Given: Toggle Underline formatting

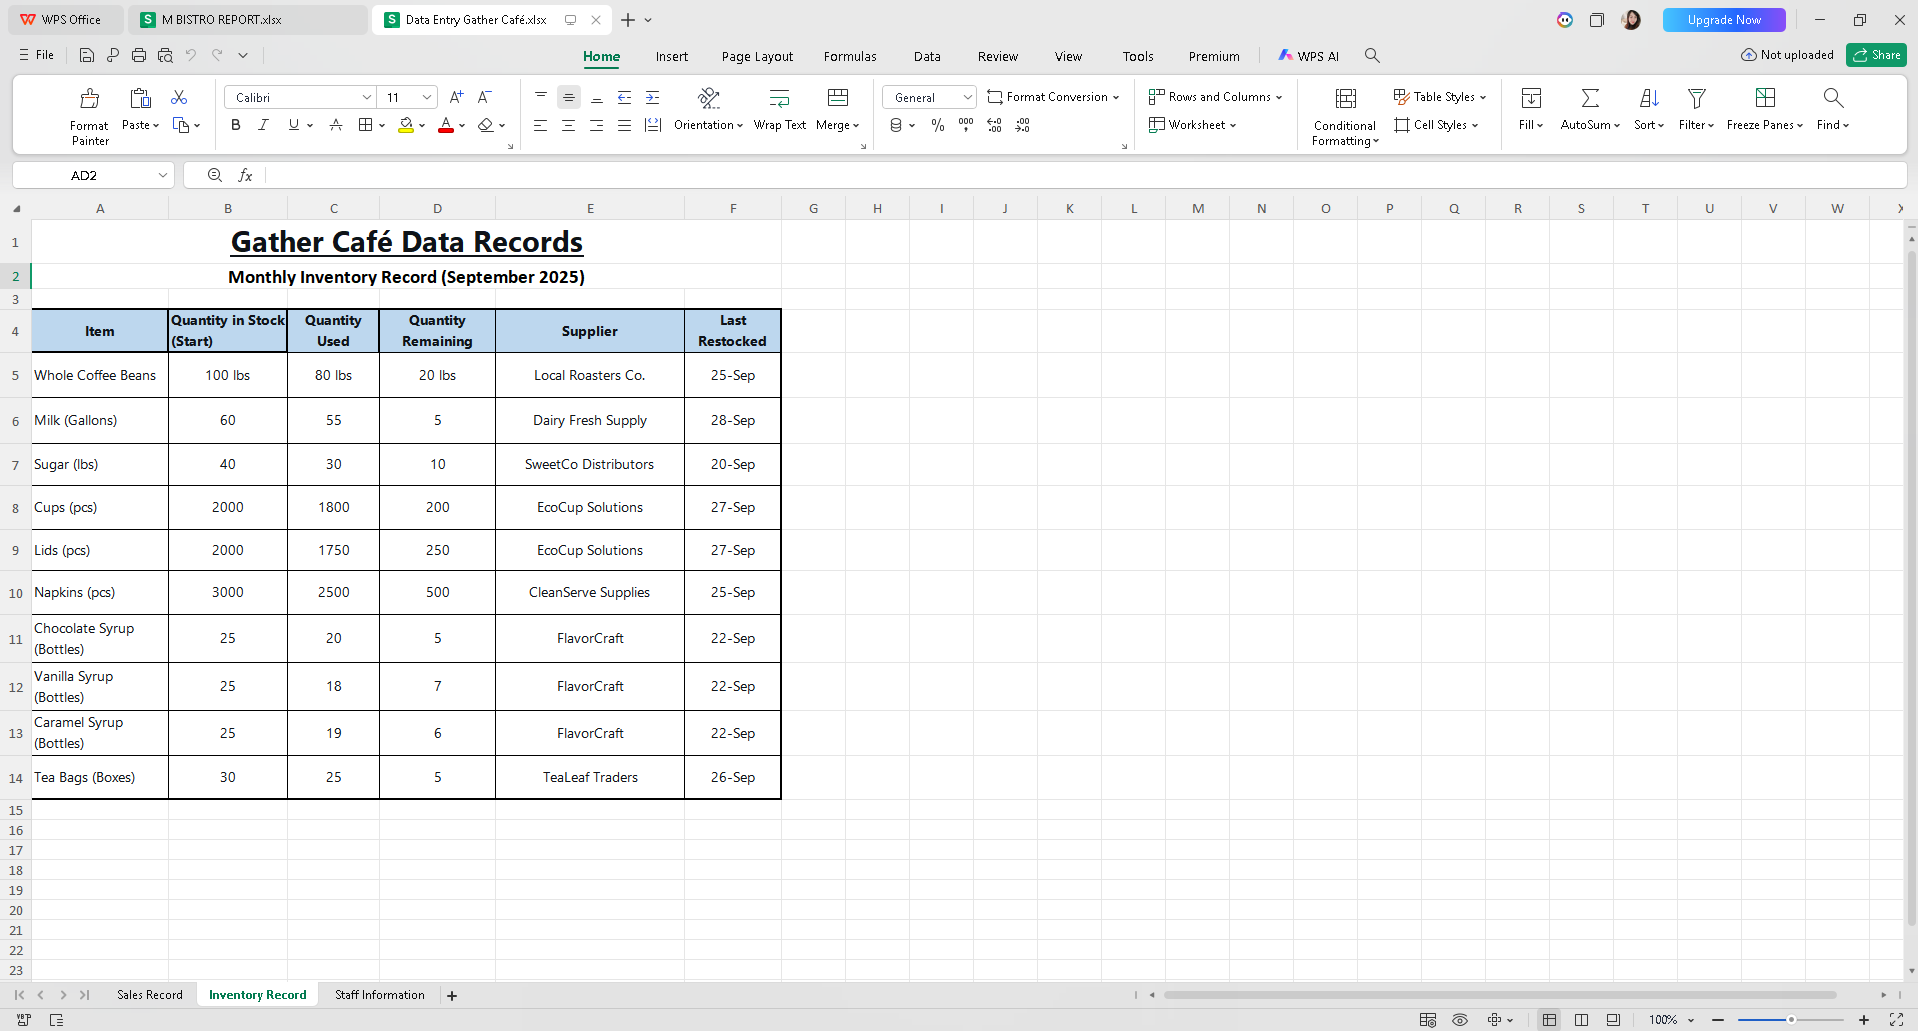Looking at the screenshot, I should 293,125.
